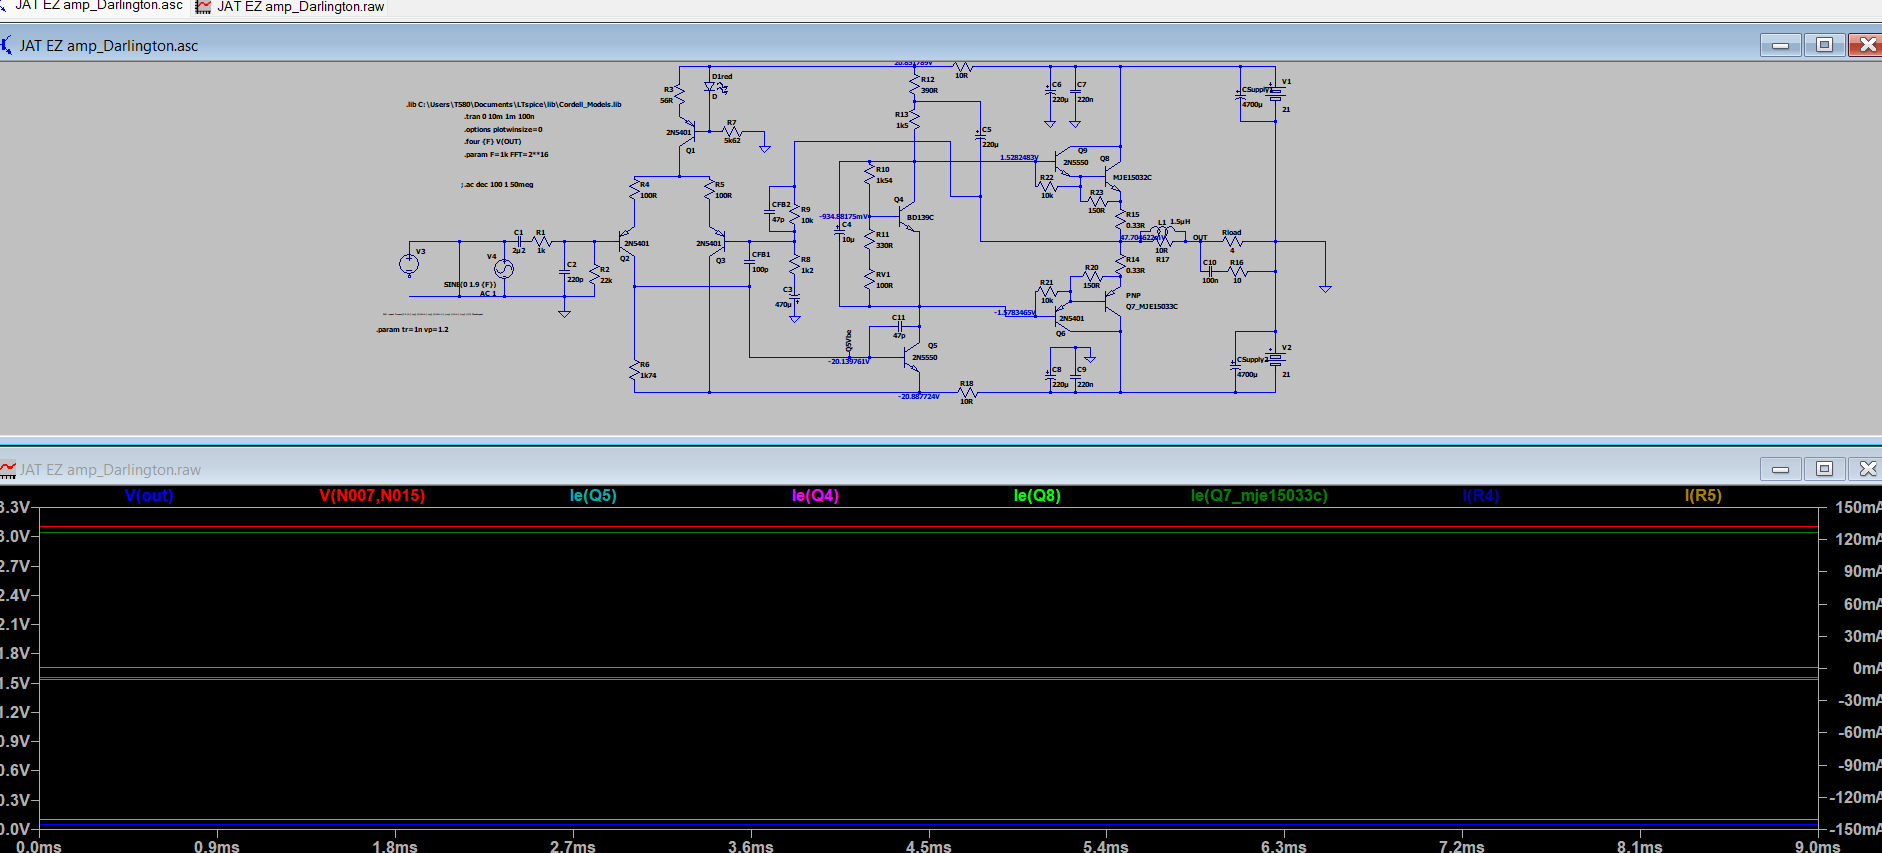The image size is (1882, 853).
Task: Click the R9 10k feedback resistor
Action: [x=795, y=215]
